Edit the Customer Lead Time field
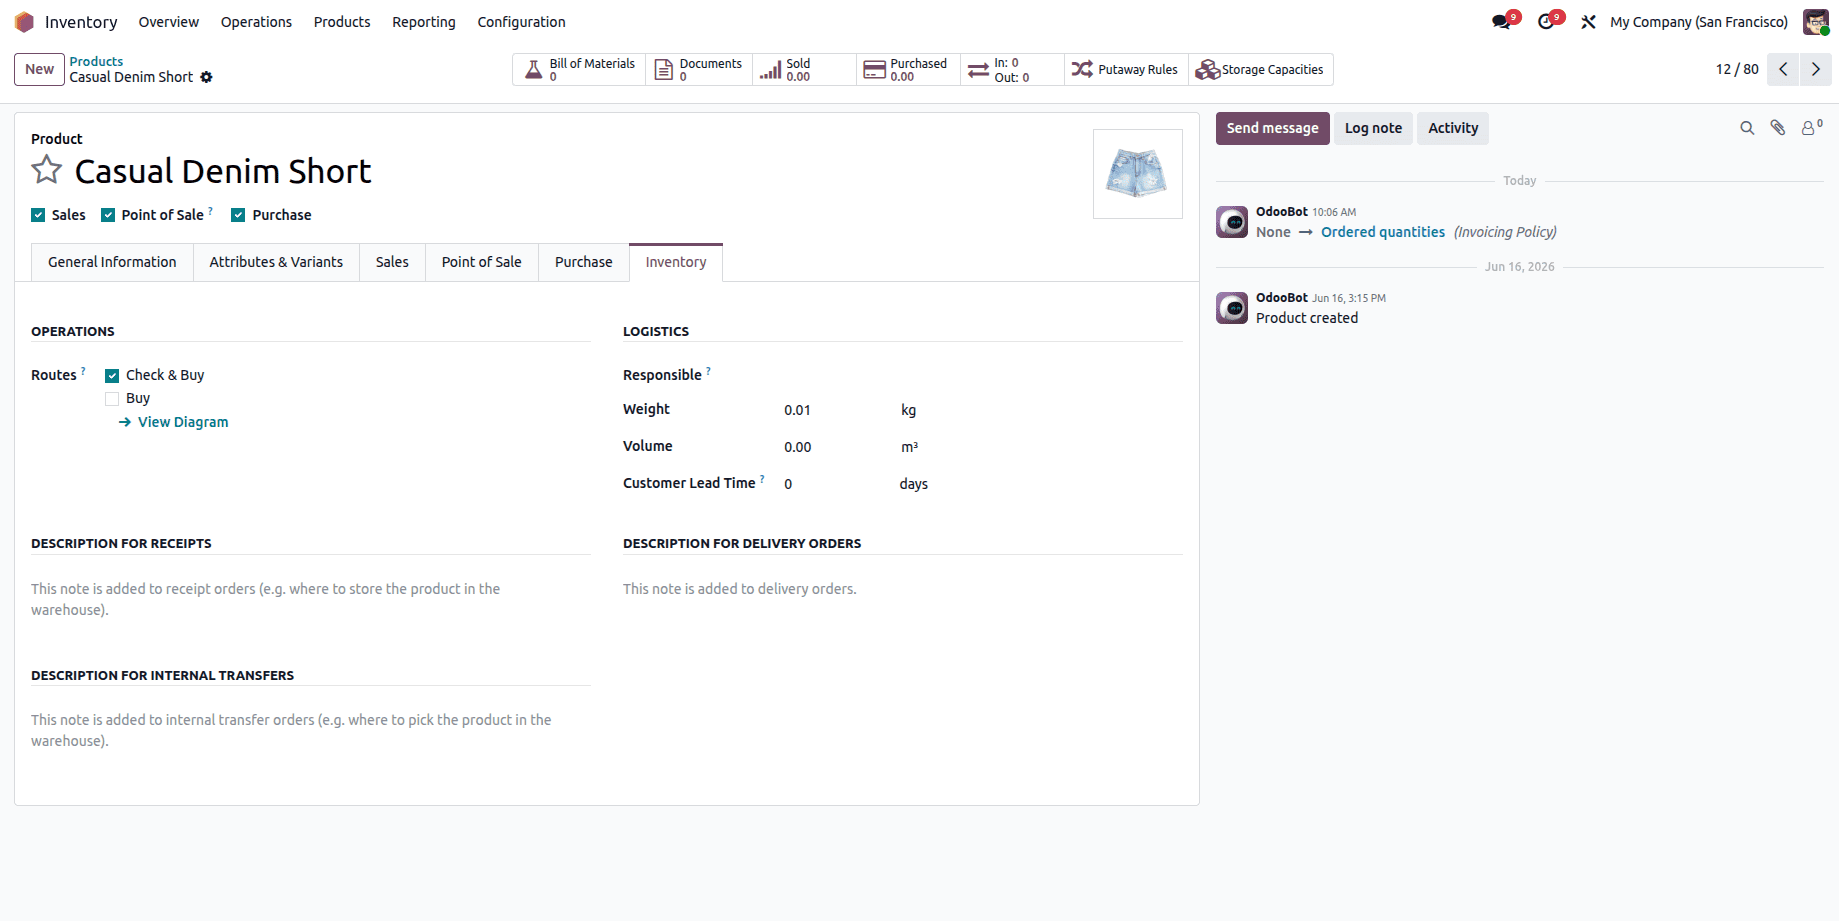Viewport: 1839px width, 921px height. 837,484
